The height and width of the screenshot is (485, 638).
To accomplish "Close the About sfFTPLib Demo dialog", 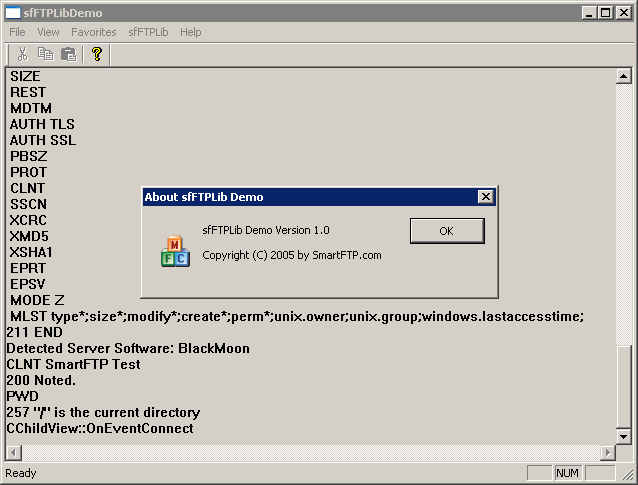I will [485, 197].
